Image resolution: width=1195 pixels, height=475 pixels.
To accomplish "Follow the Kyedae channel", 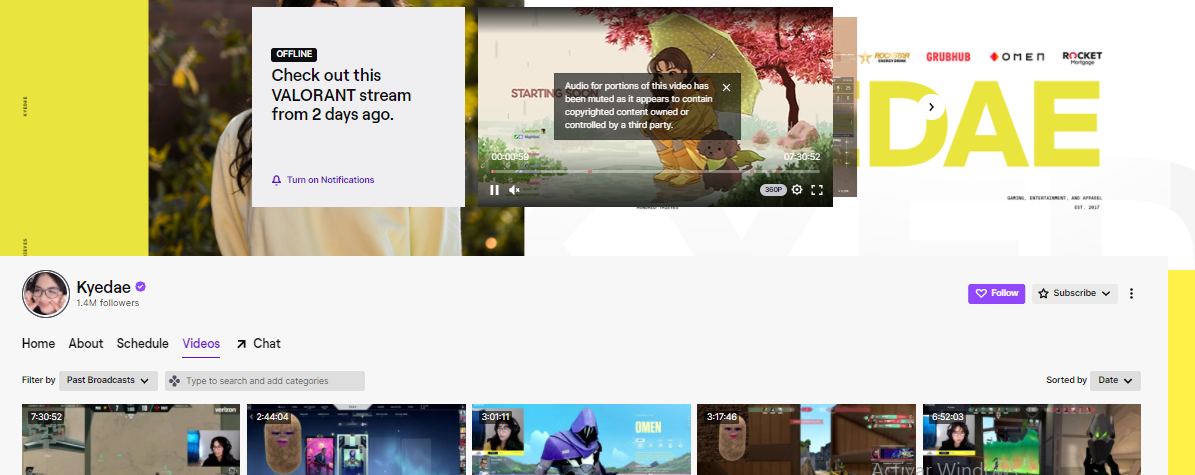I will (x=996, y=294).
